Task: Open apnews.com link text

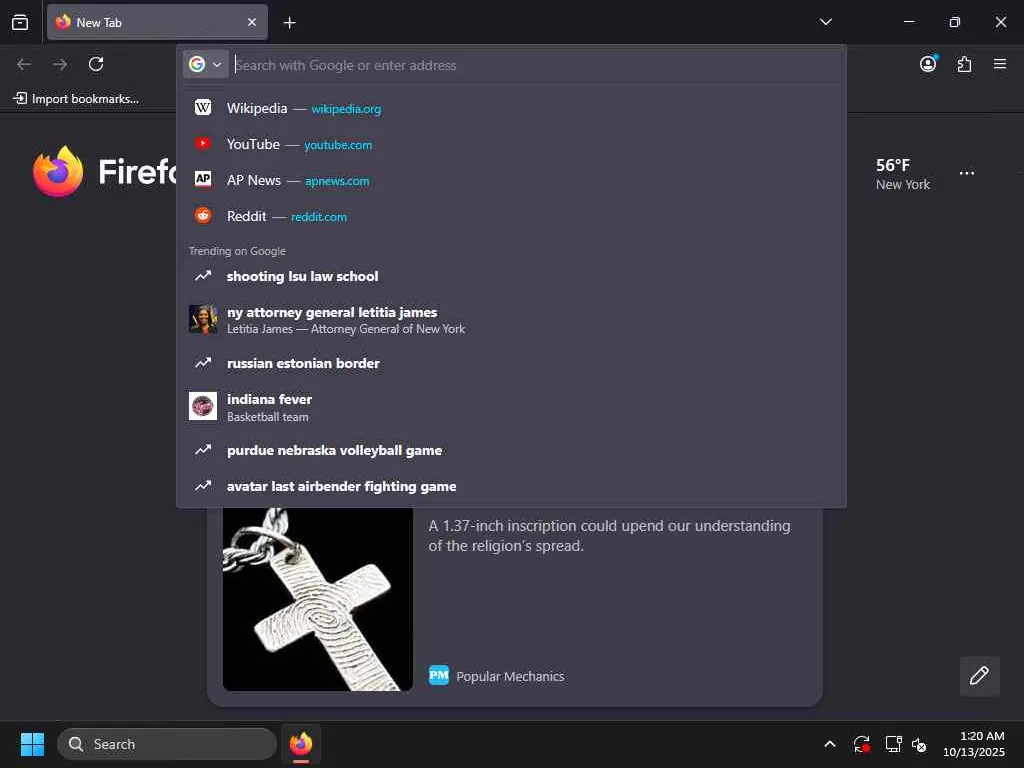Action: tap(337, 181)
